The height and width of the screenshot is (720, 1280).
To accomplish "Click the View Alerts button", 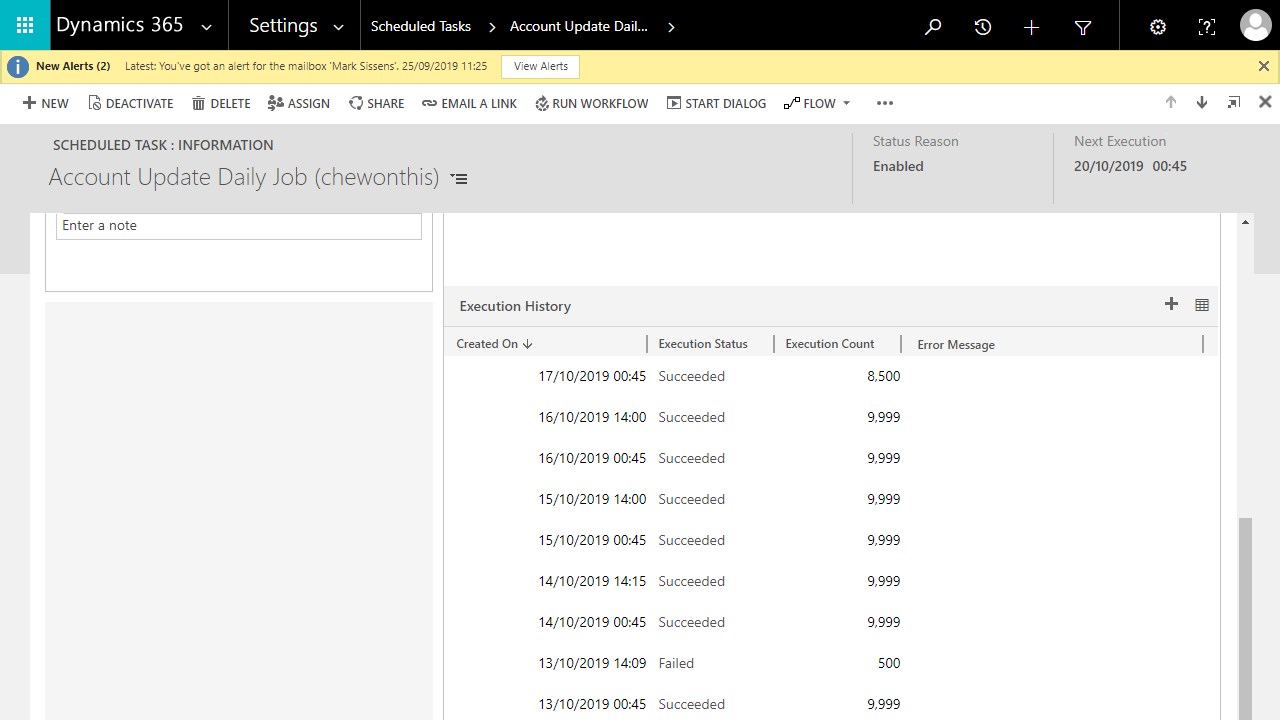I will tap(541, 66).
